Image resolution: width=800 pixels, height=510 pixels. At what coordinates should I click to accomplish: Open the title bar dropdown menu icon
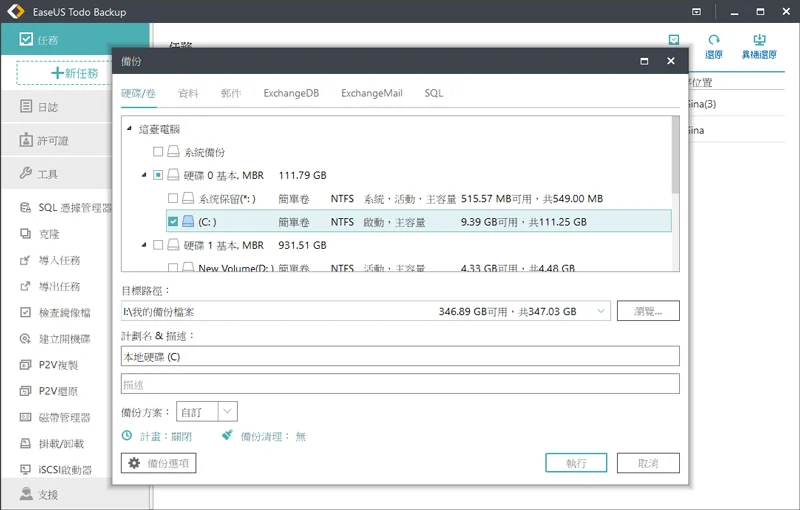point(696,11)
